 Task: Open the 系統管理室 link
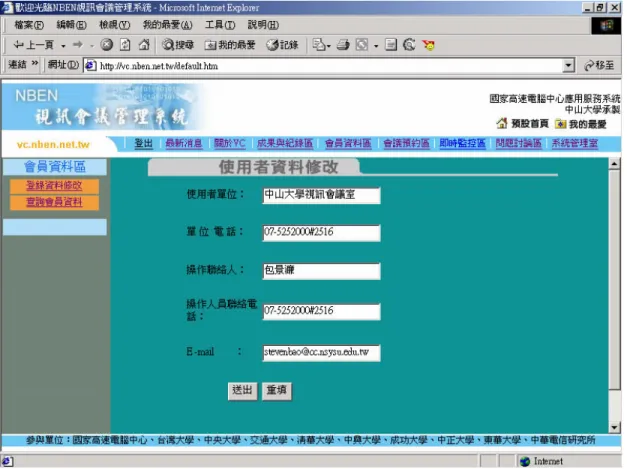coord(575,143)
